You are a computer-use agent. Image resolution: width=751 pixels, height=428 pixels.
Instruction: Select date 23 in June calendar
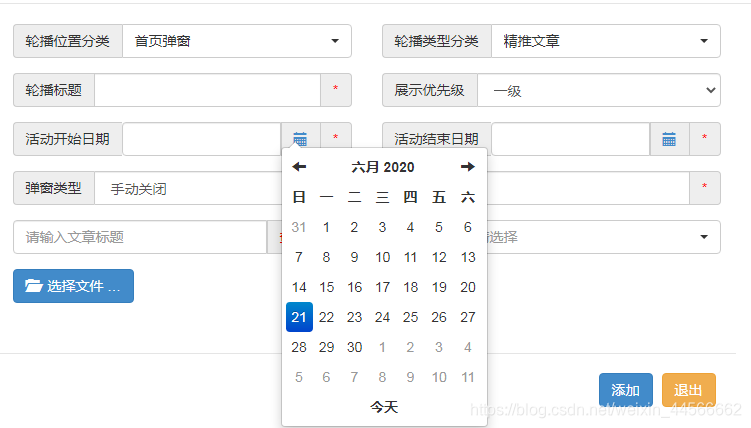coord(354,317)
